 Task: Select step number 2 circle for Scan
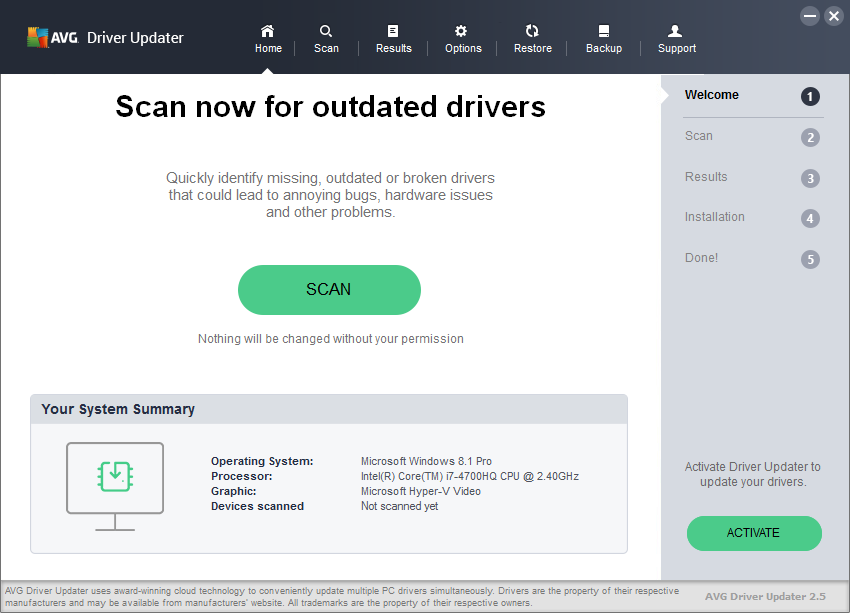point(810,138)
